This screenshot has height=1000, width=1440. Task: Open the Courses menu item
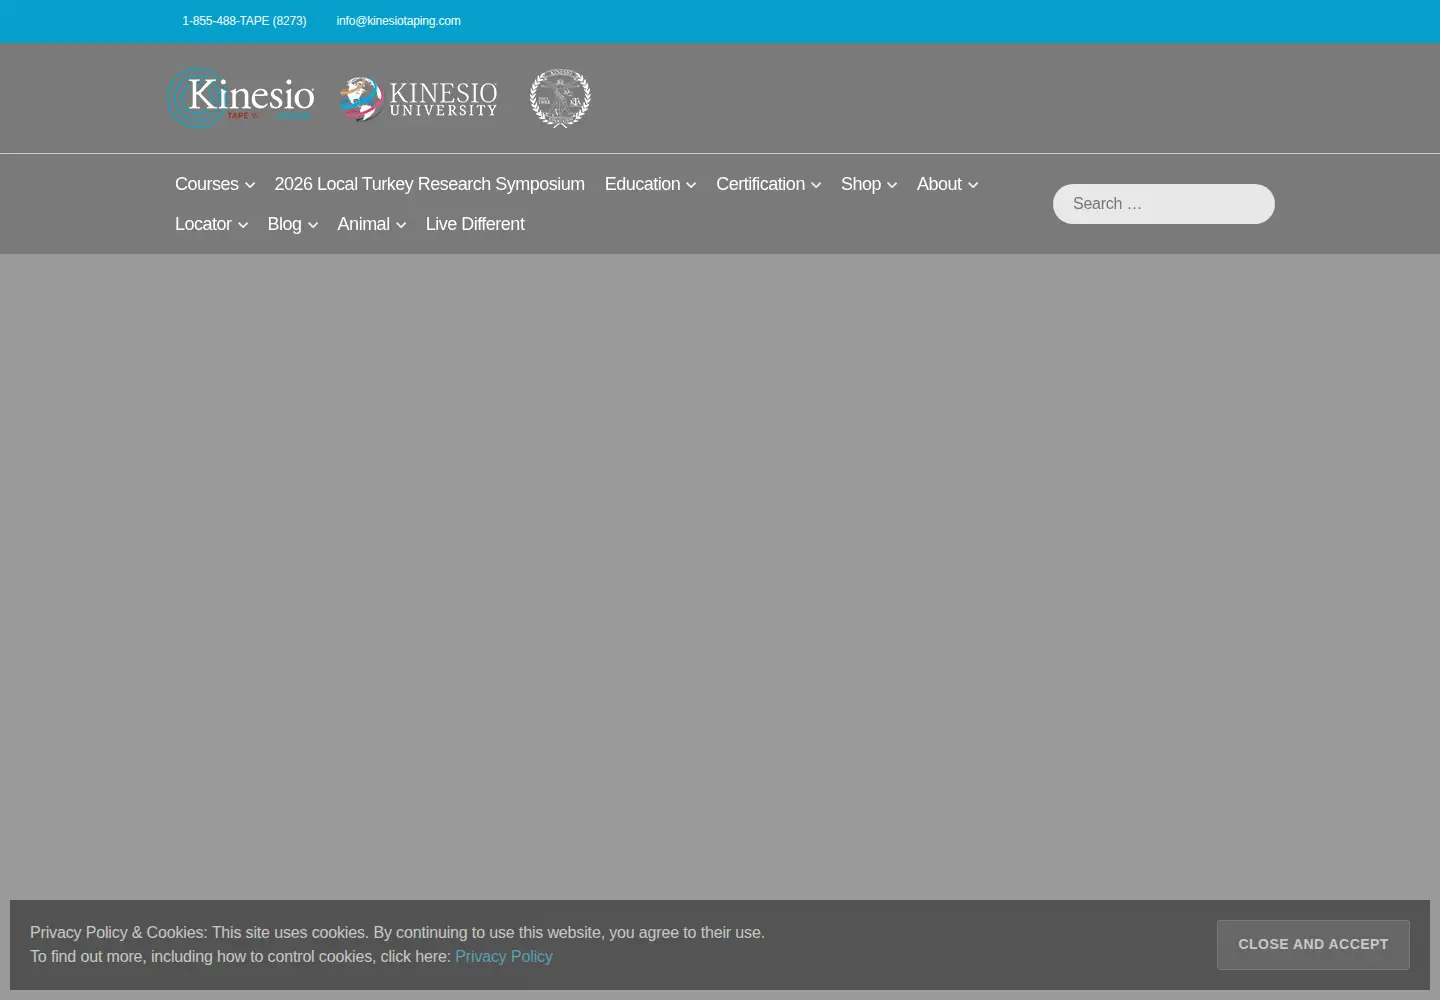tap(207, 184)
